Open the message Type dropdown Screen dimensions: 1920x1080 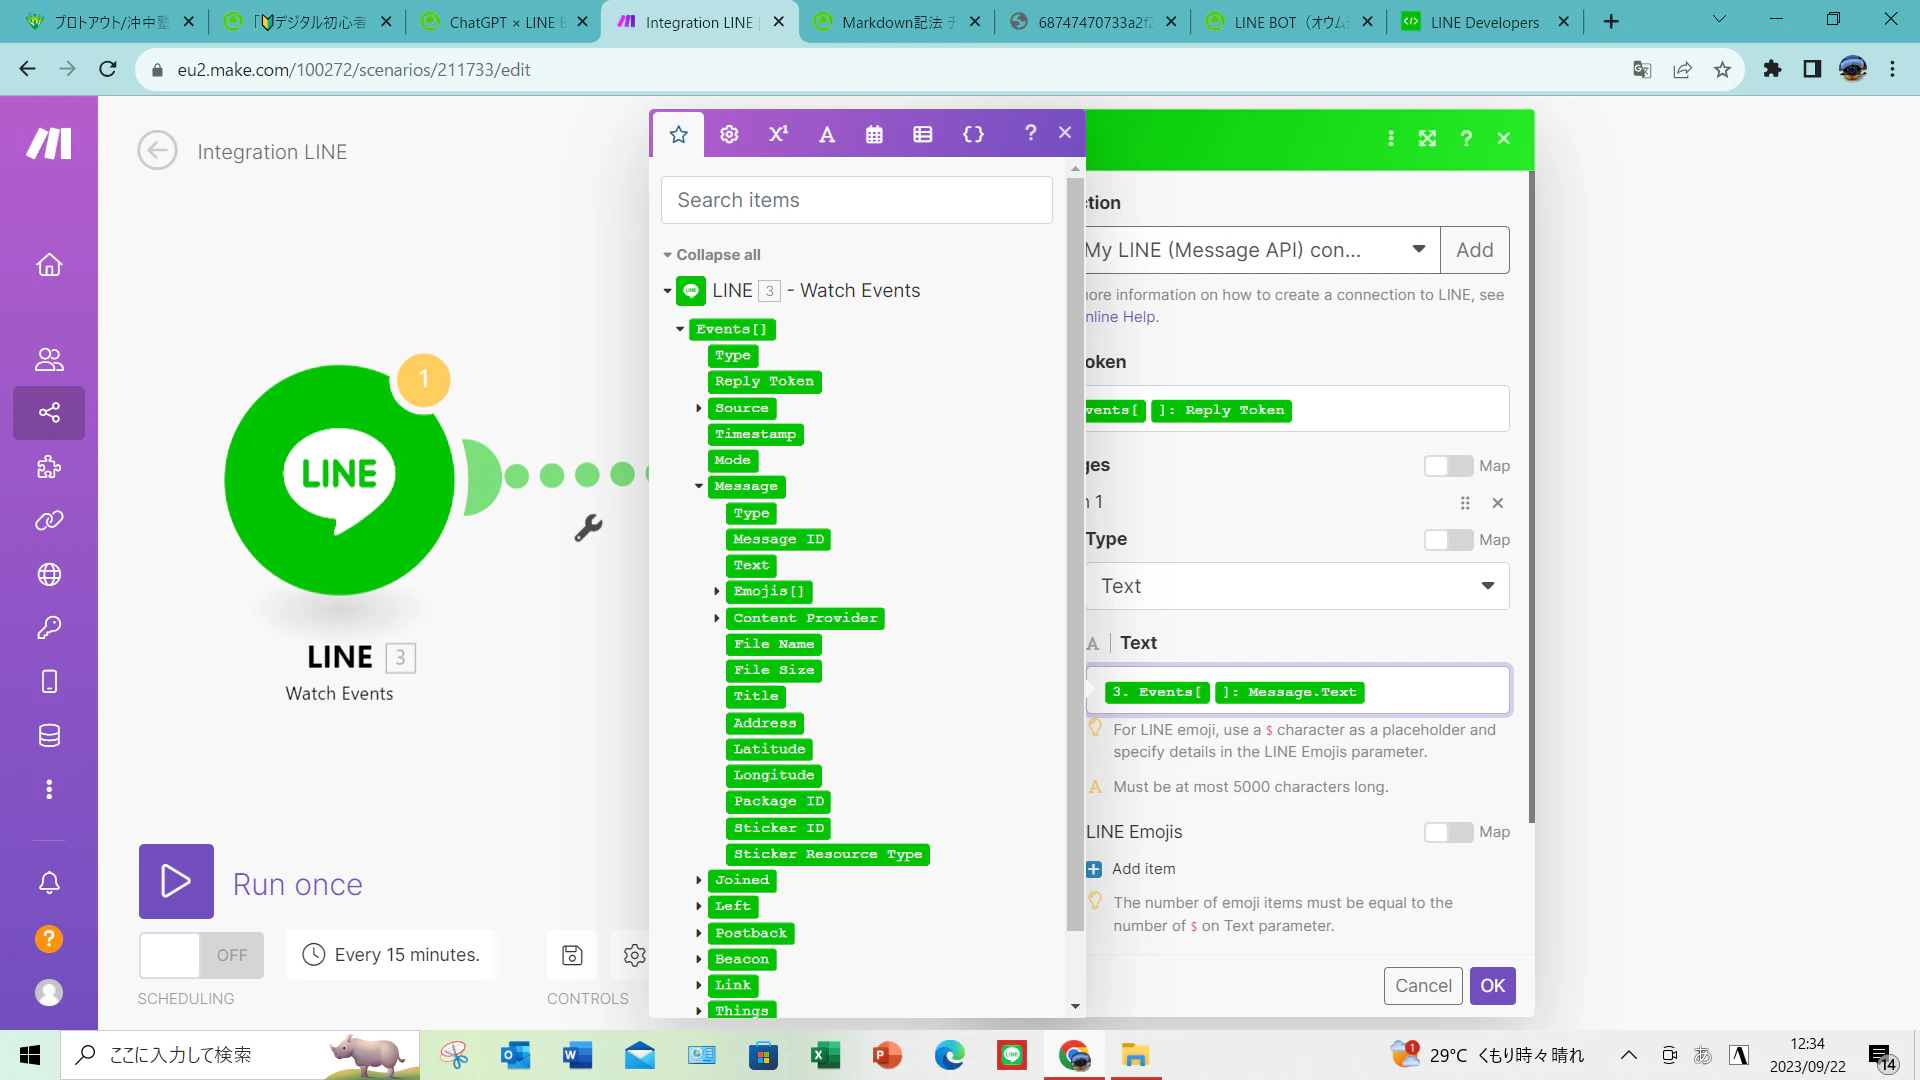[1297, 586]
